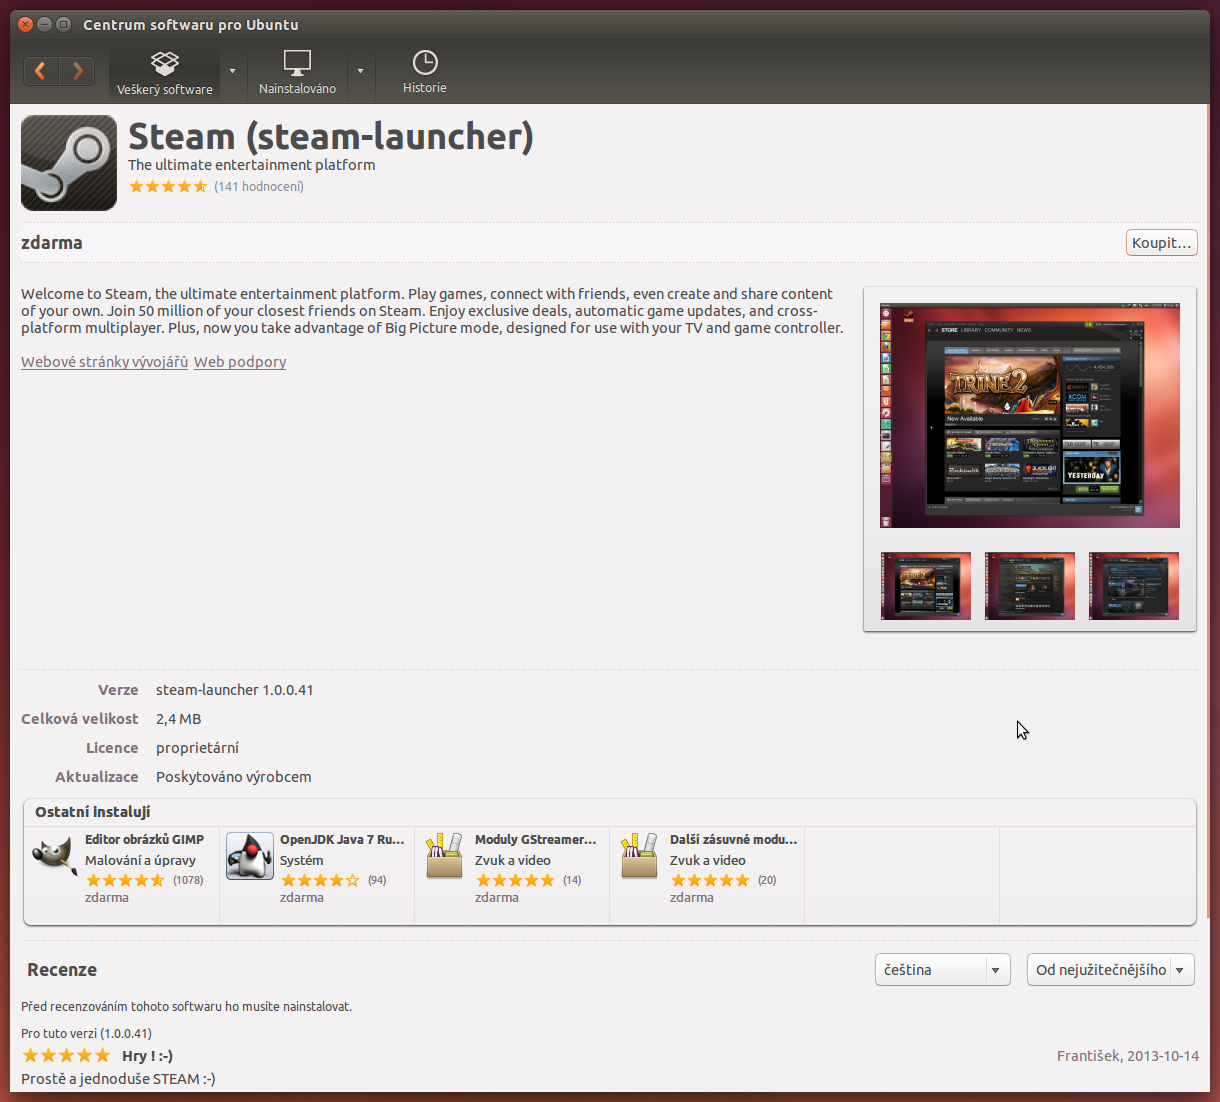
Task: Click the licence value 'proprietární'
Action: pos(197,748)
